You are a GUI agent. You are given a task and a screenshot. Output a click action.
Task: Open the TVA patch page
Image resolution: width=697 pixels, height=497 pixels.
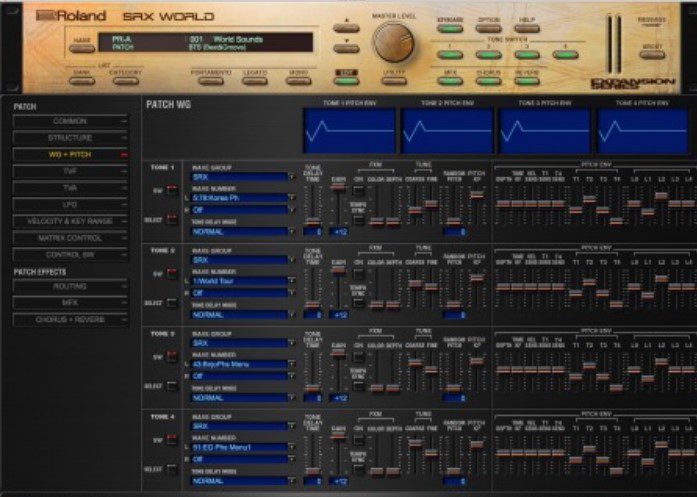(x=70, y=188)
